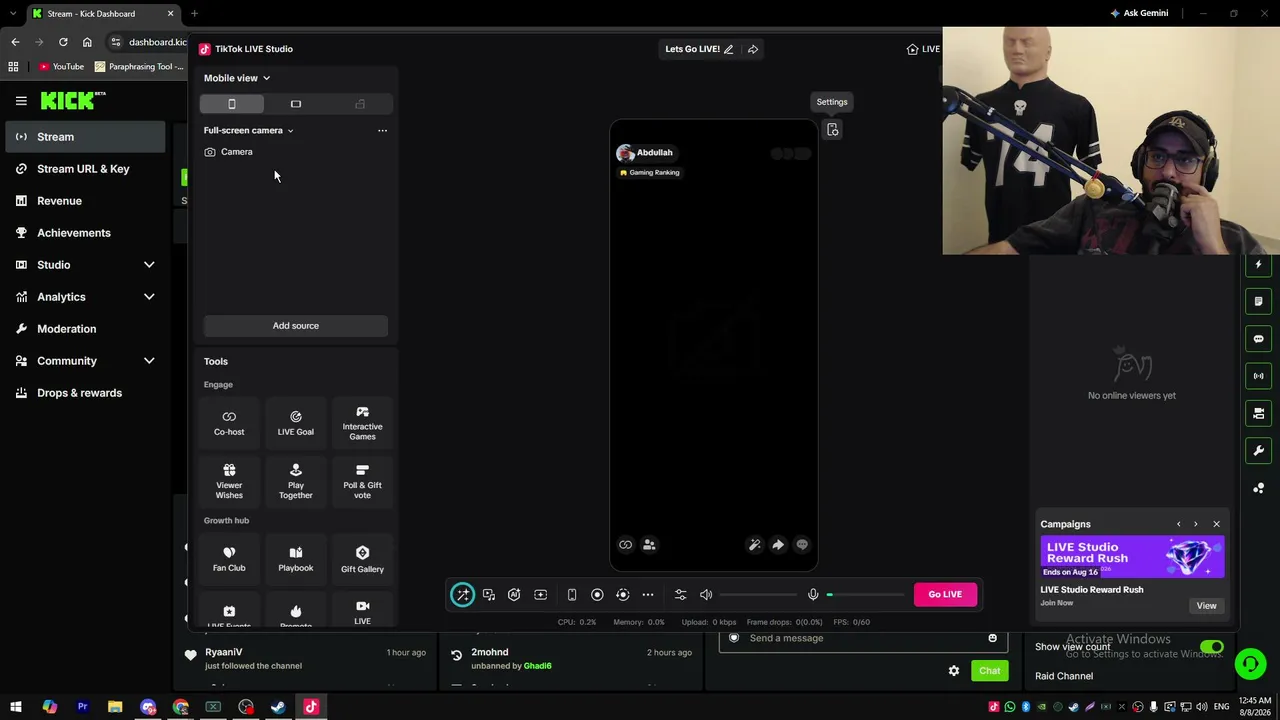Open Drops & rewards in Kick
This screenshot has width=1280, height=720.
(x=85, y=393)
